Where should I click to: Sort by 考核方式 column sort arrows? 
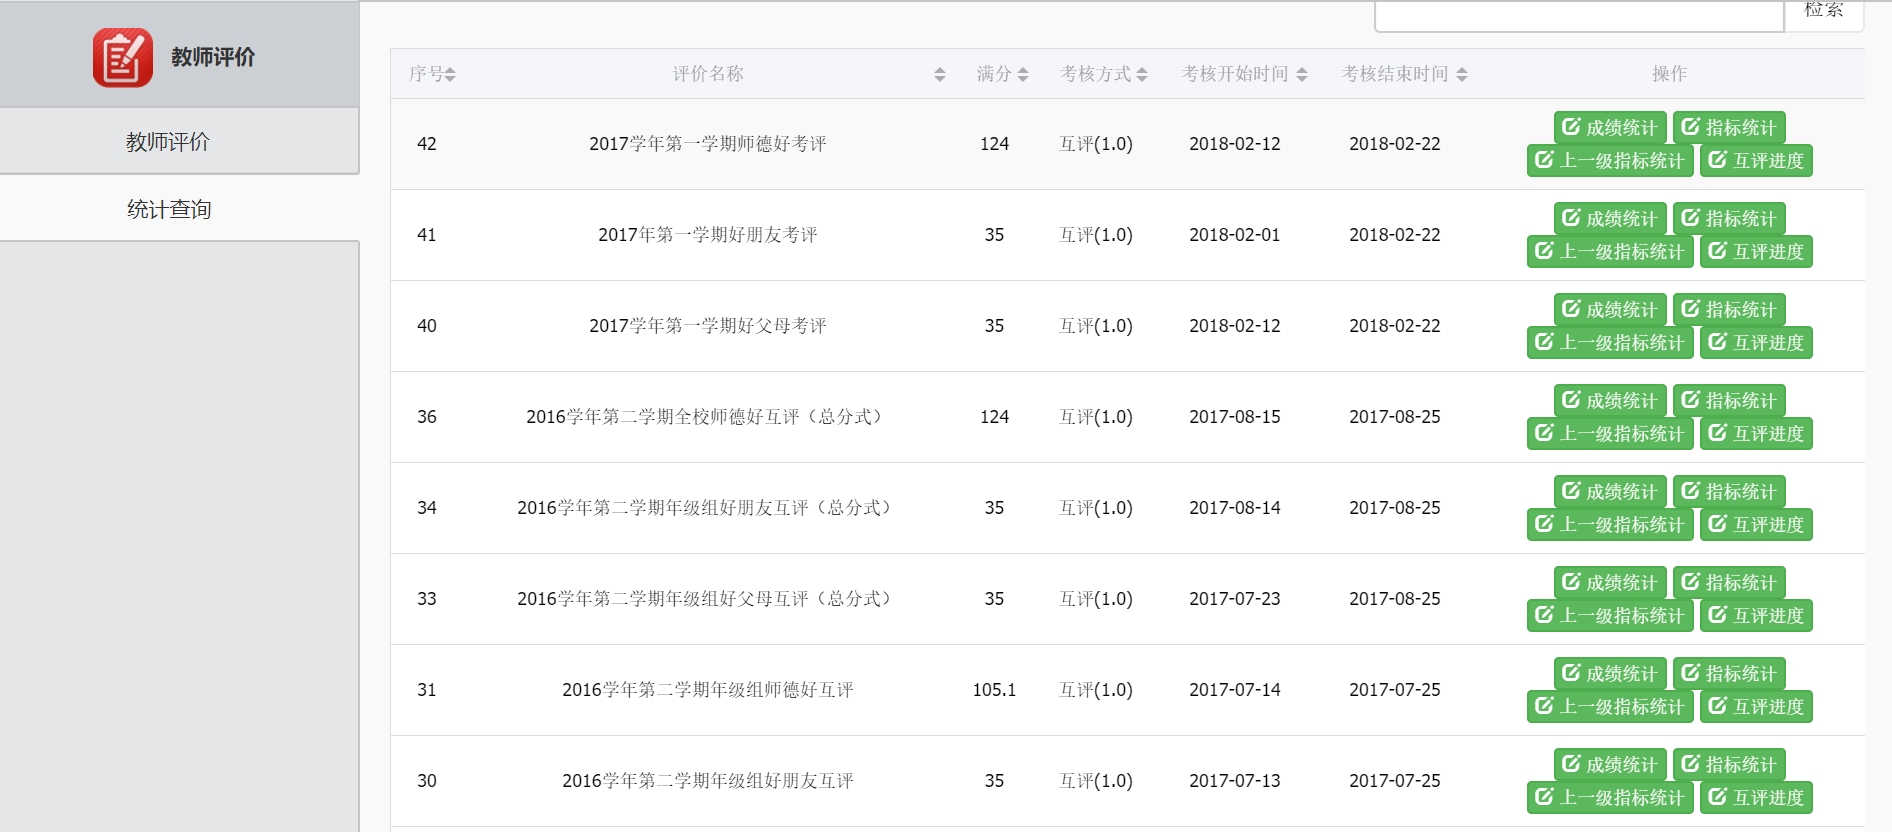(x=1142, y=75)
